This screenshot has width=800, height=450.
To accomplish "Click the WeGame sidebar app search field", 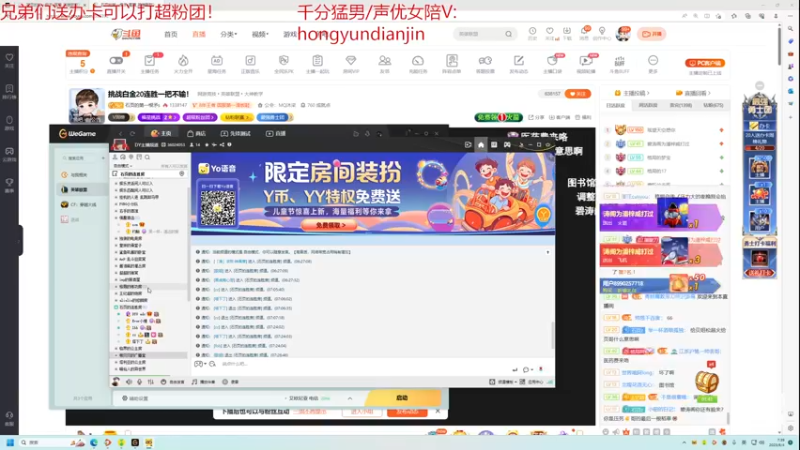I will [82, 159].
